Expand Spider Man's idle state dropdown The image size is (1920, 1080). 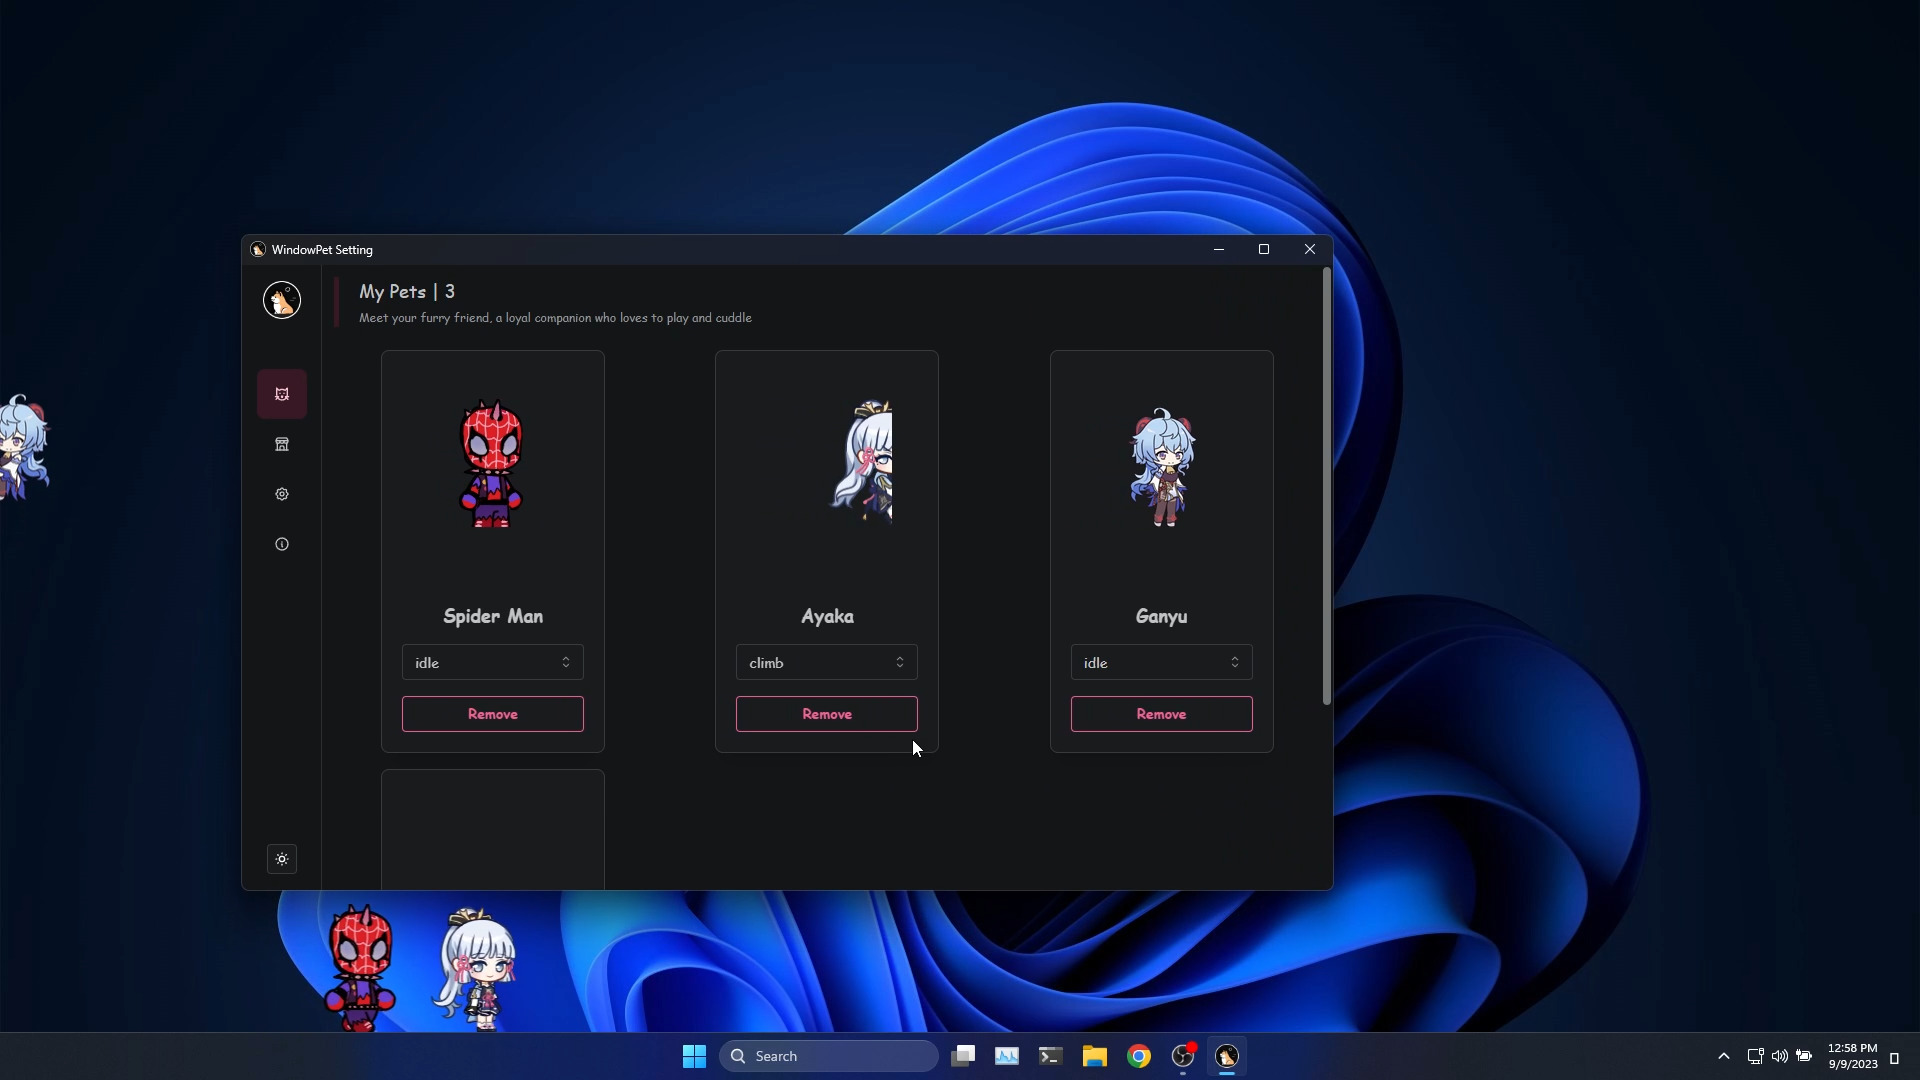(x=492, y=662)
